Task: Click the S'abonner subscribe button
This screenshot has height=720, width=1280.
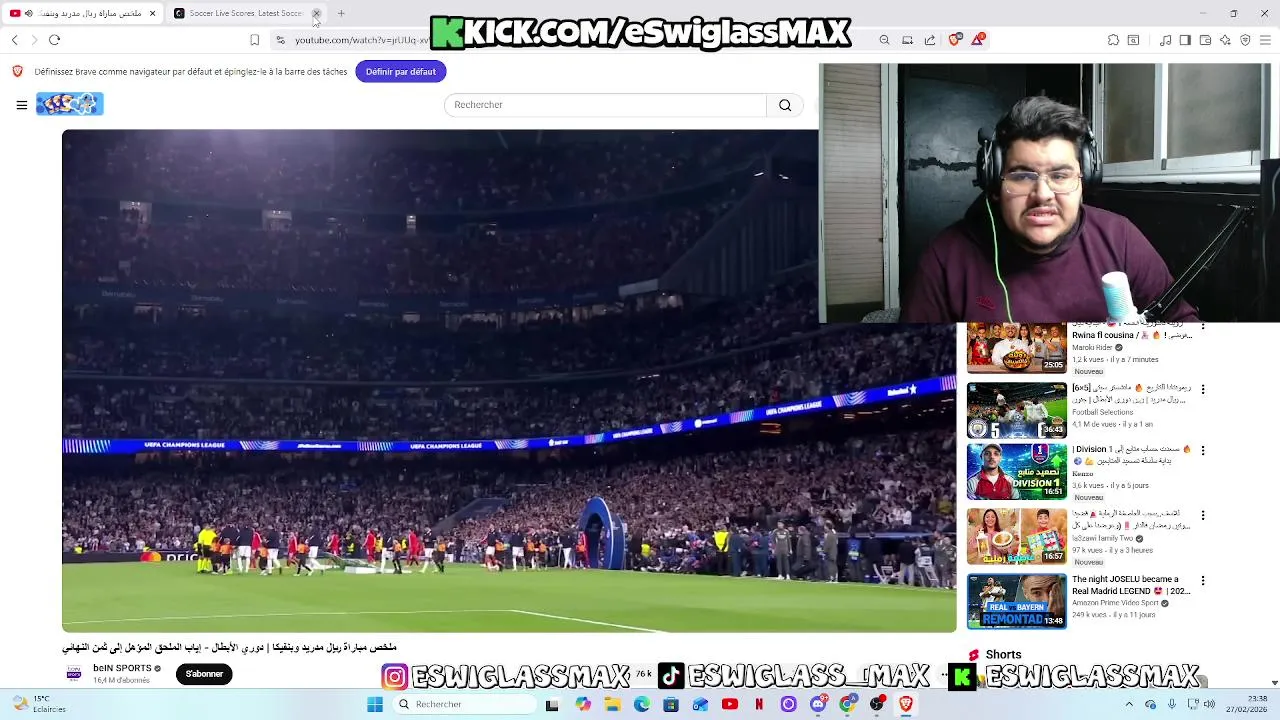Action: click(204, 674)
